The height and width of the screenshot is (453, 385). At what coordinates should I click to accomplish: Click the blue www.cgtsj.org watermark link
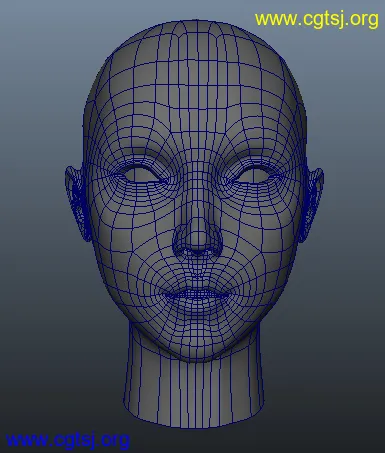[x=68, y=440]
